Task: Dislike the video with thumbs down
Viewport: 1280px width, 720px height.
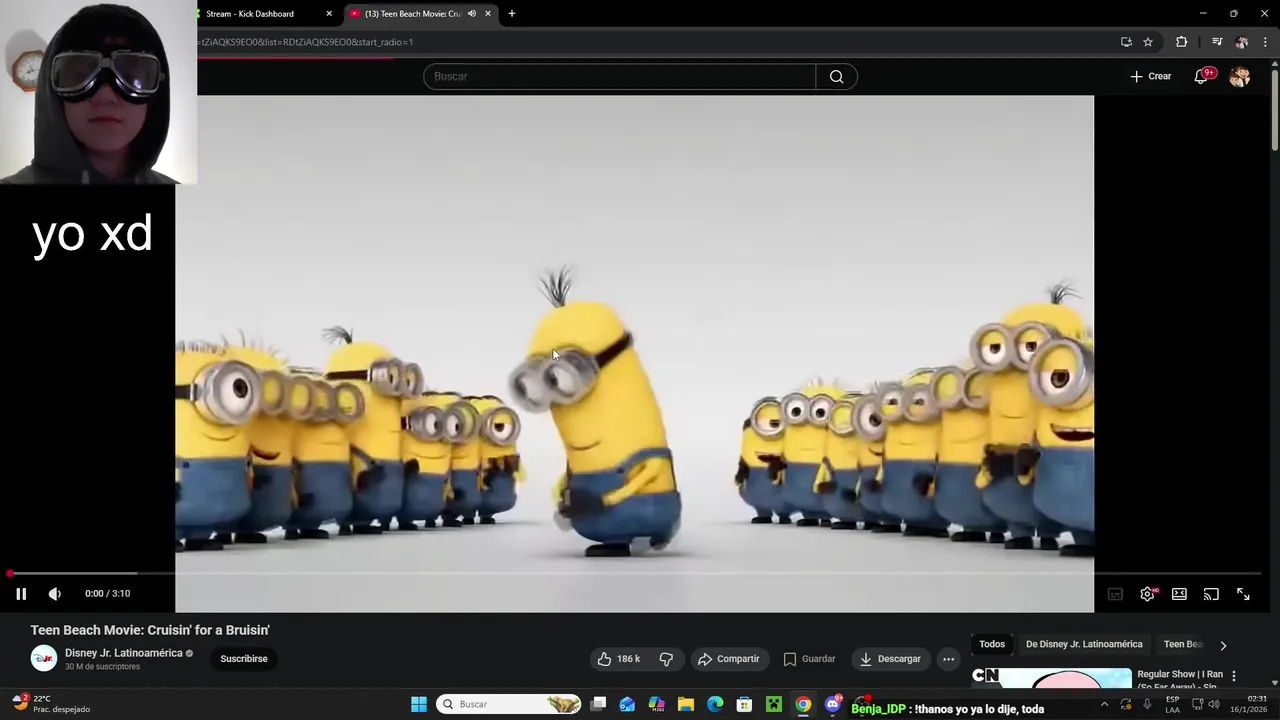Action: click(666, 659)
